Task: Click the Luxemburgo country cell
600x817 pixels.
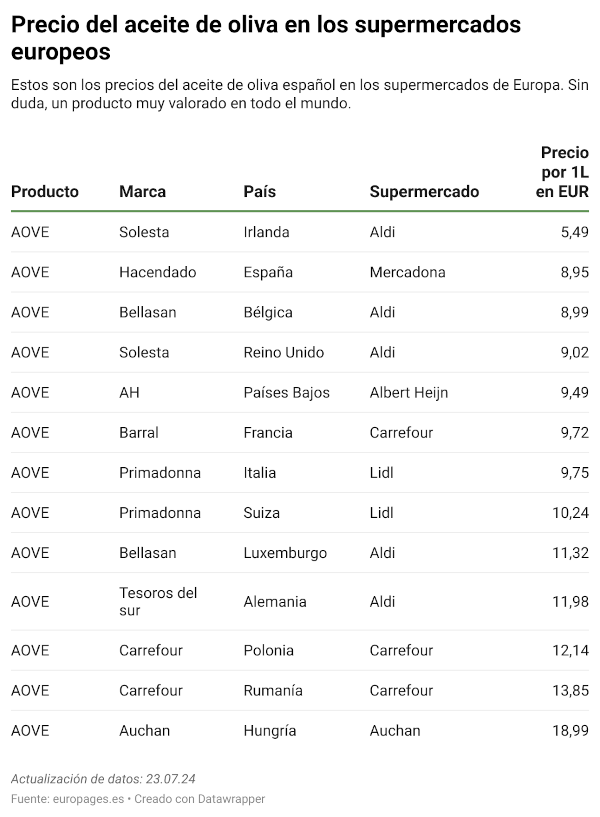Action: tap(285, 553)
